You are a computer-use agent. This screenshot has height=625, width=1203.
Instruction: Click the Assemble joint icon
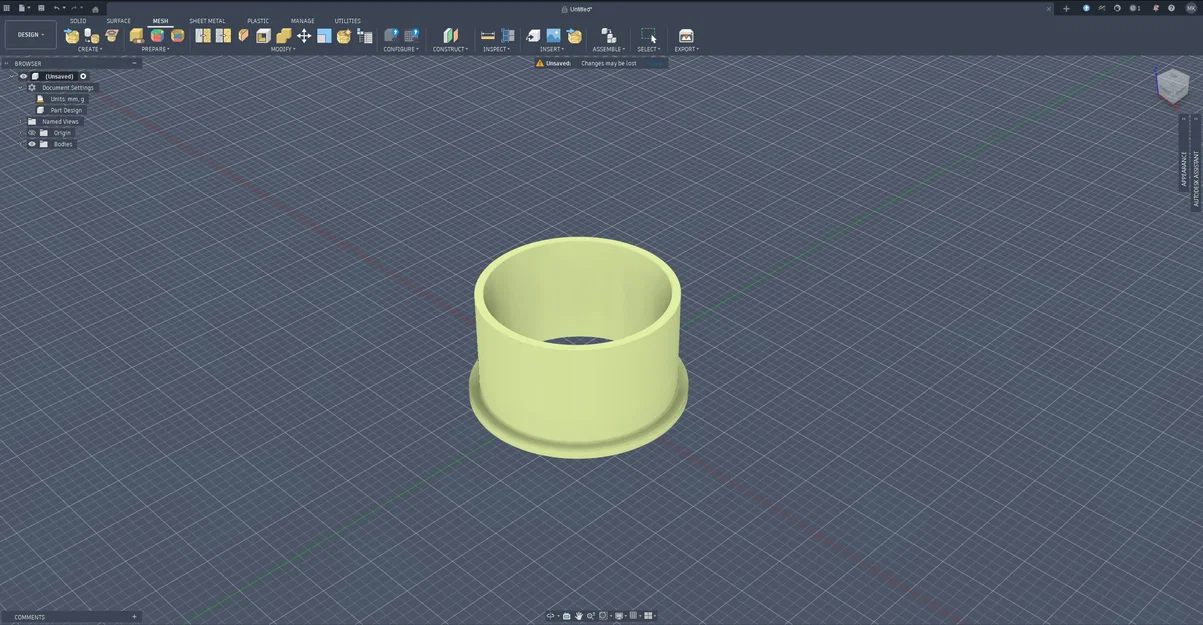coord(608,36)
